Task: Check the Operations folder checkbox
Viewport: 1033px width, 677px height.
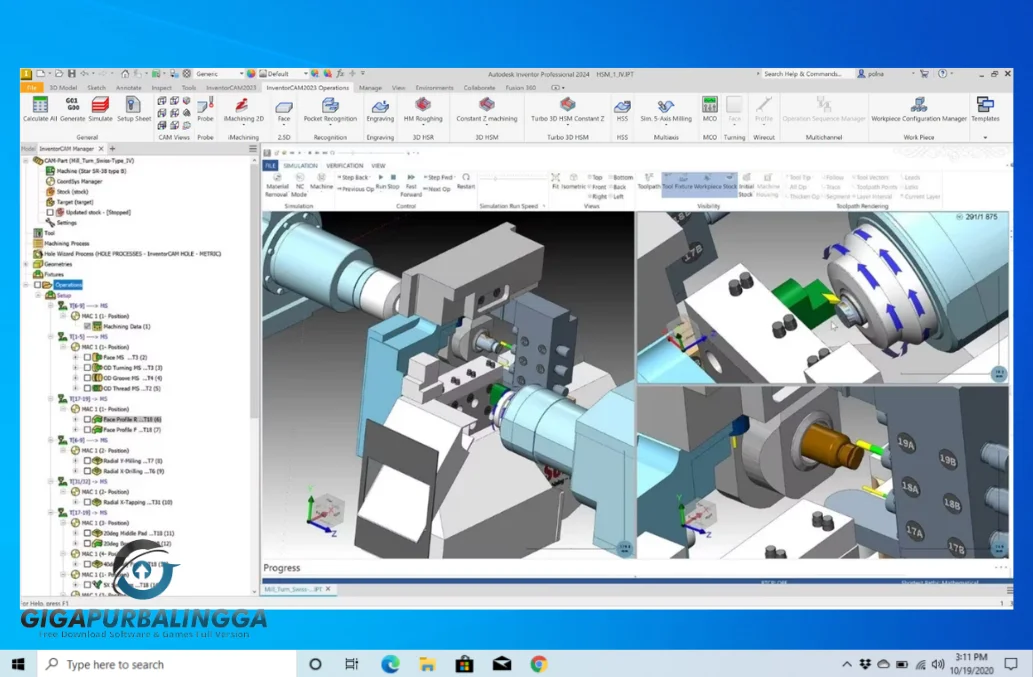Action: [x=37, y=284]
